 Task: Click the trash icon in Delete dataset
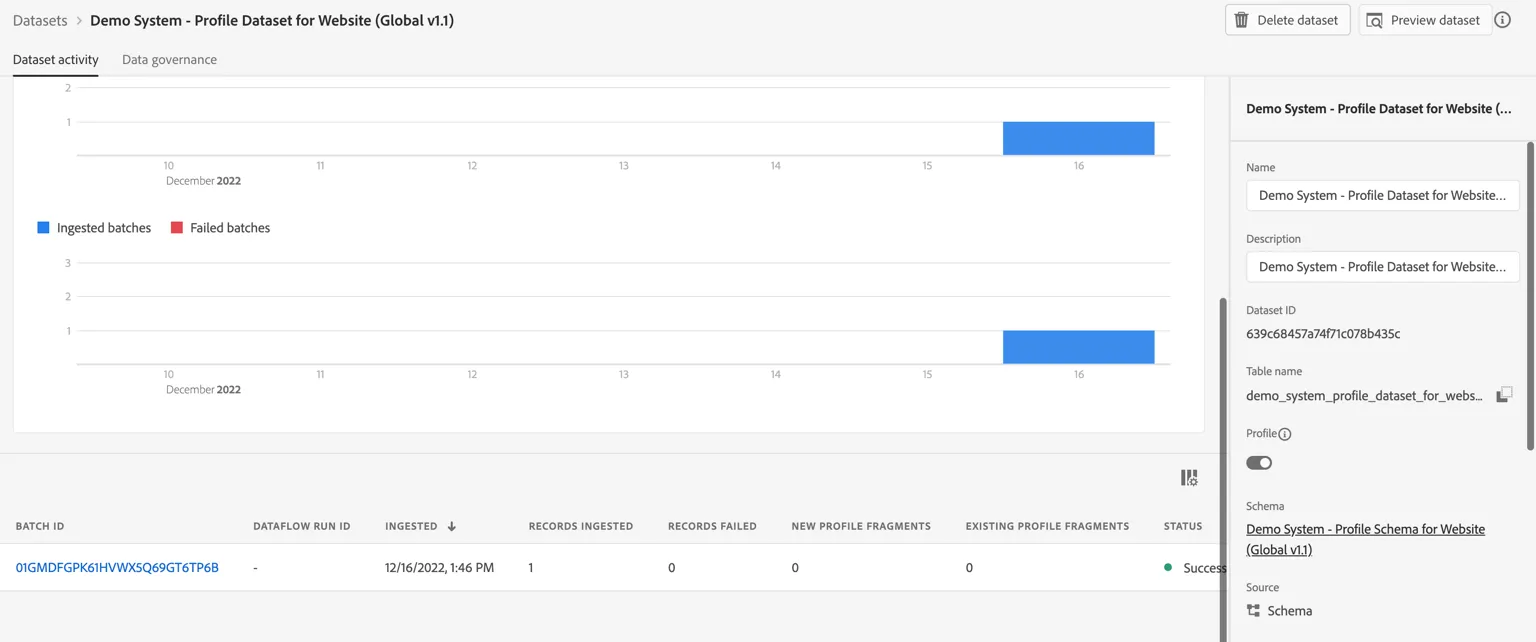1241,20
